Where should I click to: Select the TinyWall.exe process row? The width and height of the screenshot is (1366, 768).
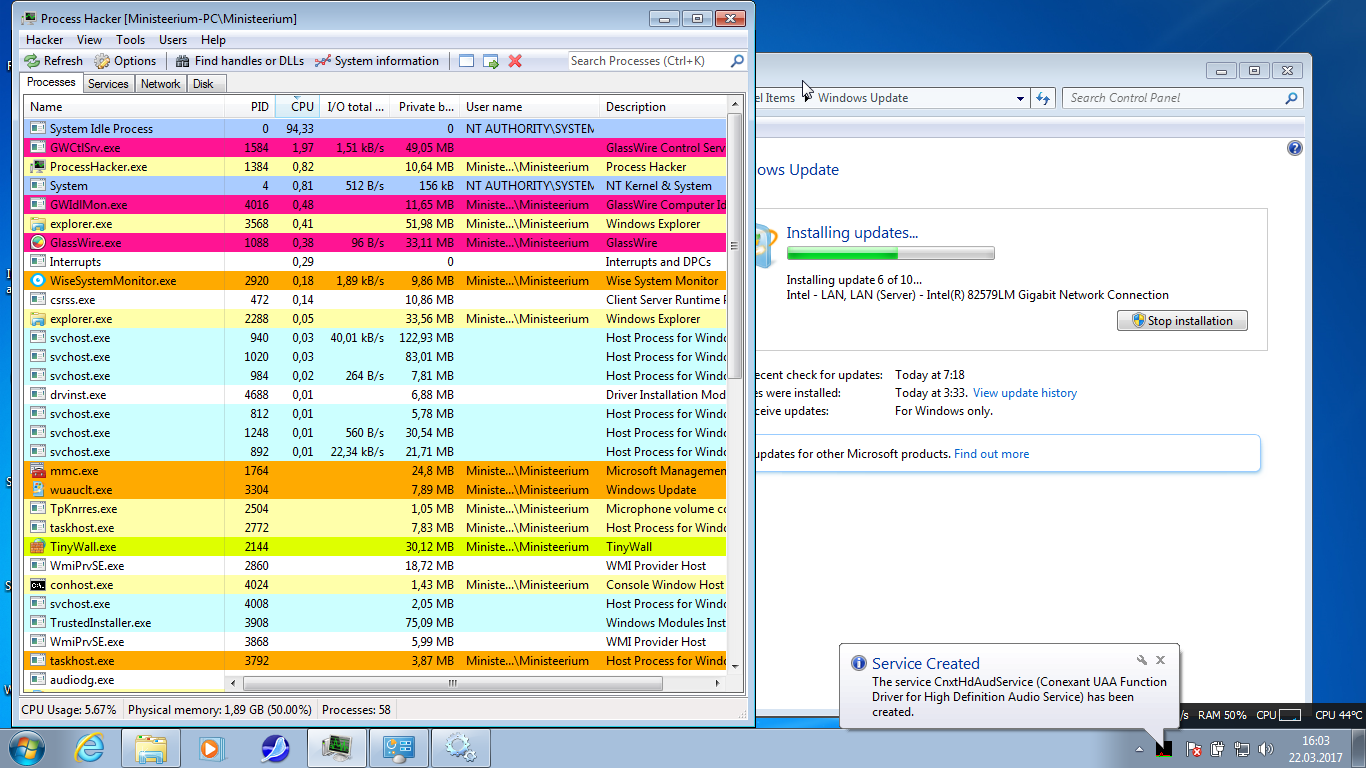[83, 547]
